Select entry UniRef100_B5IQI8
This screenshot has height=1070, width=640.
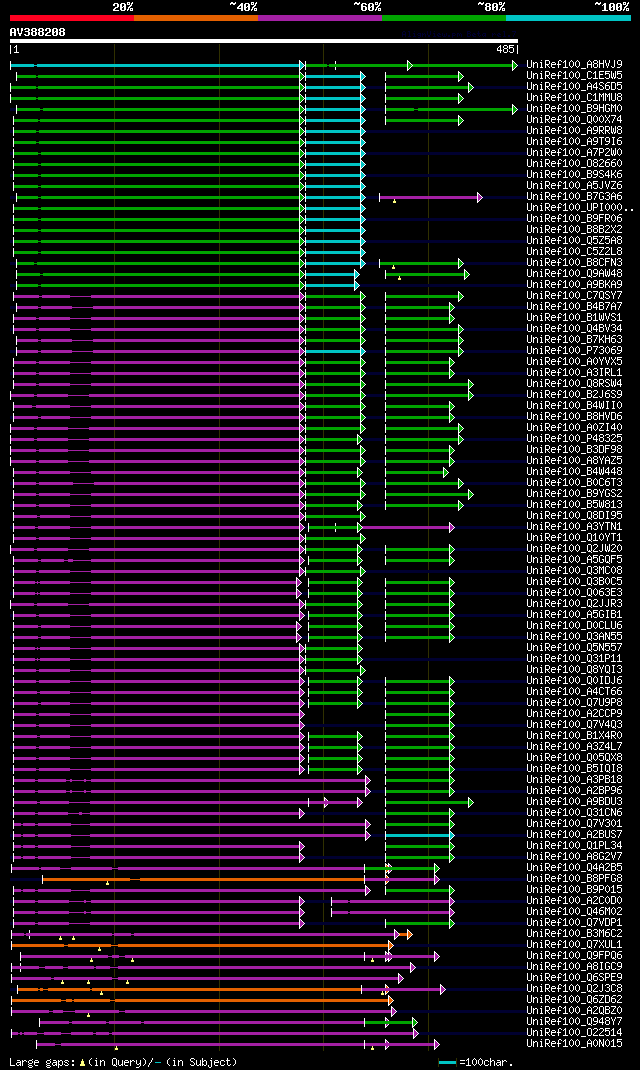coord(574,768)
